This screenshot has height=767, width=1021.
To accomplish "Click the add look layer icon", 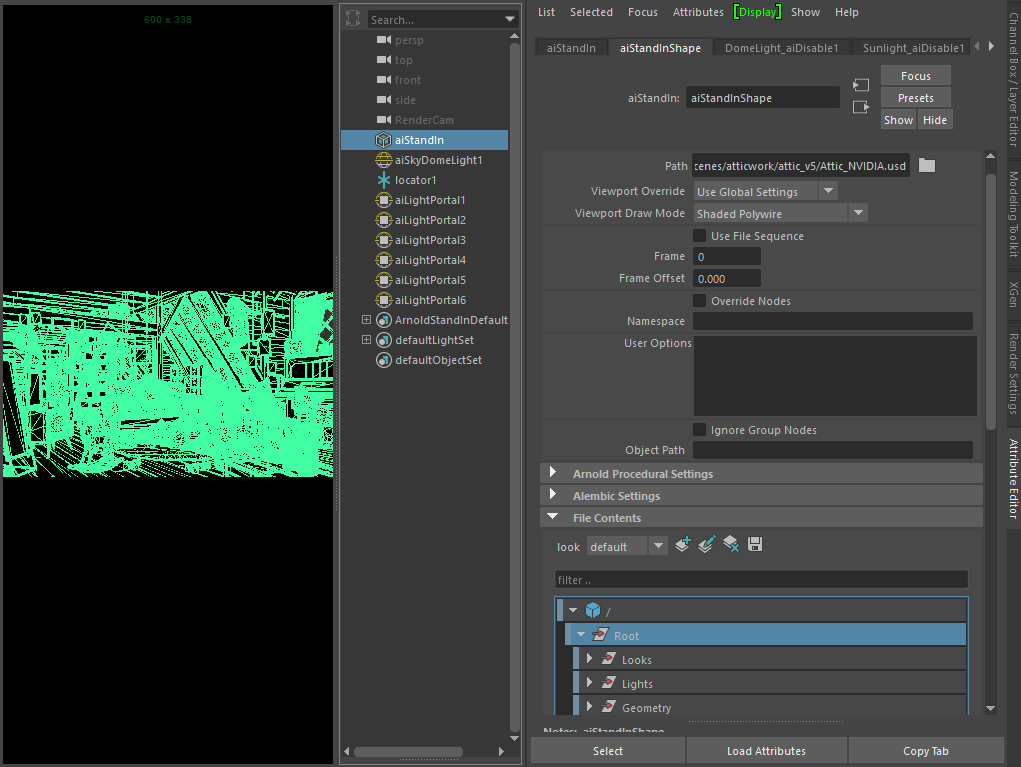I will [683, 545].
